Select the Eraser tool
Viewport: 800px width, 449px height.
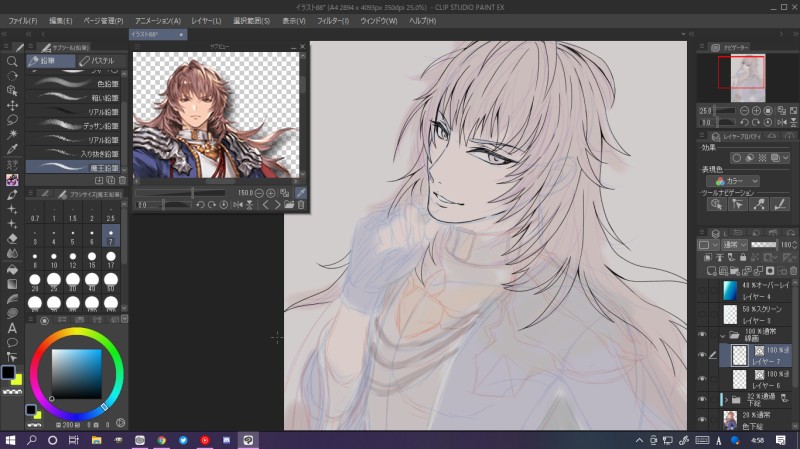click(12, 239)
